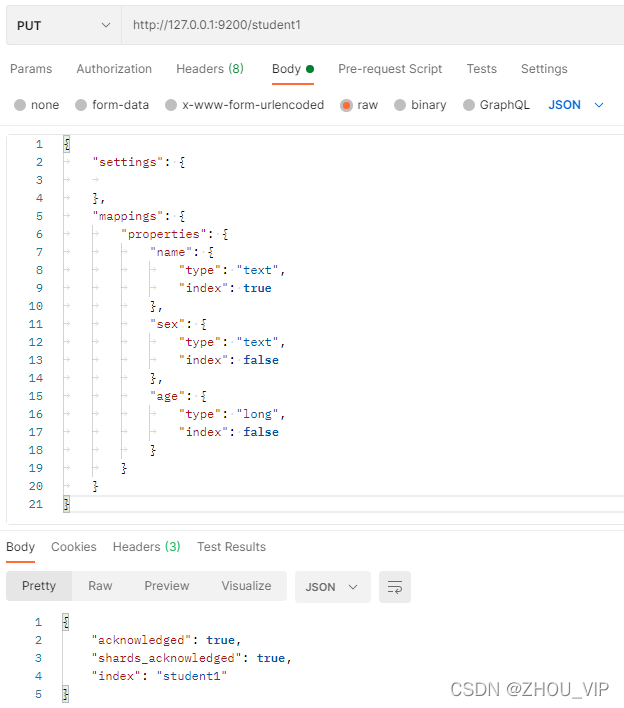
Task: Open the Settings tab
Action: 544,69
